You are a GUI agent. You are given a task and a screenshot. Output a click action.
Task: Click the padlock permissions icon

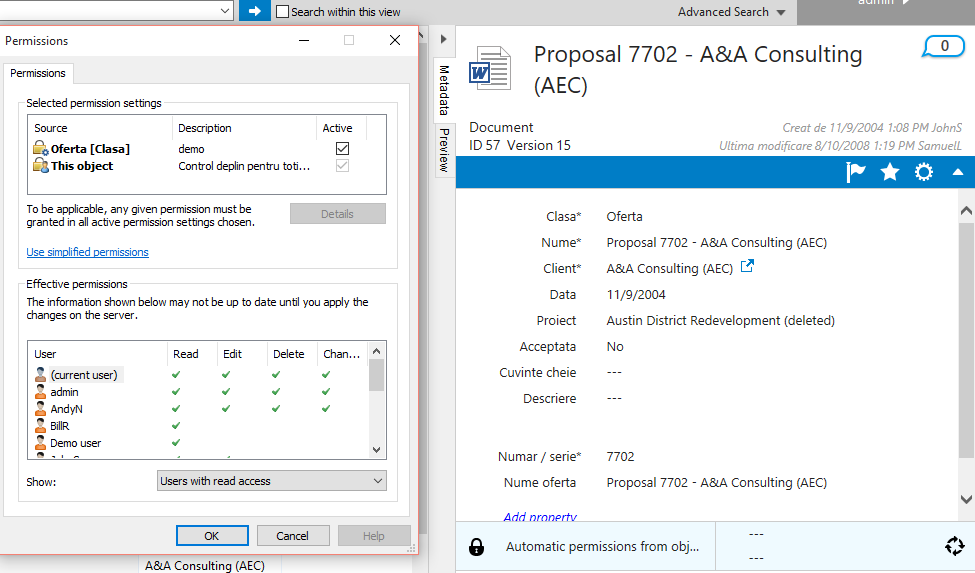[477, 547]
